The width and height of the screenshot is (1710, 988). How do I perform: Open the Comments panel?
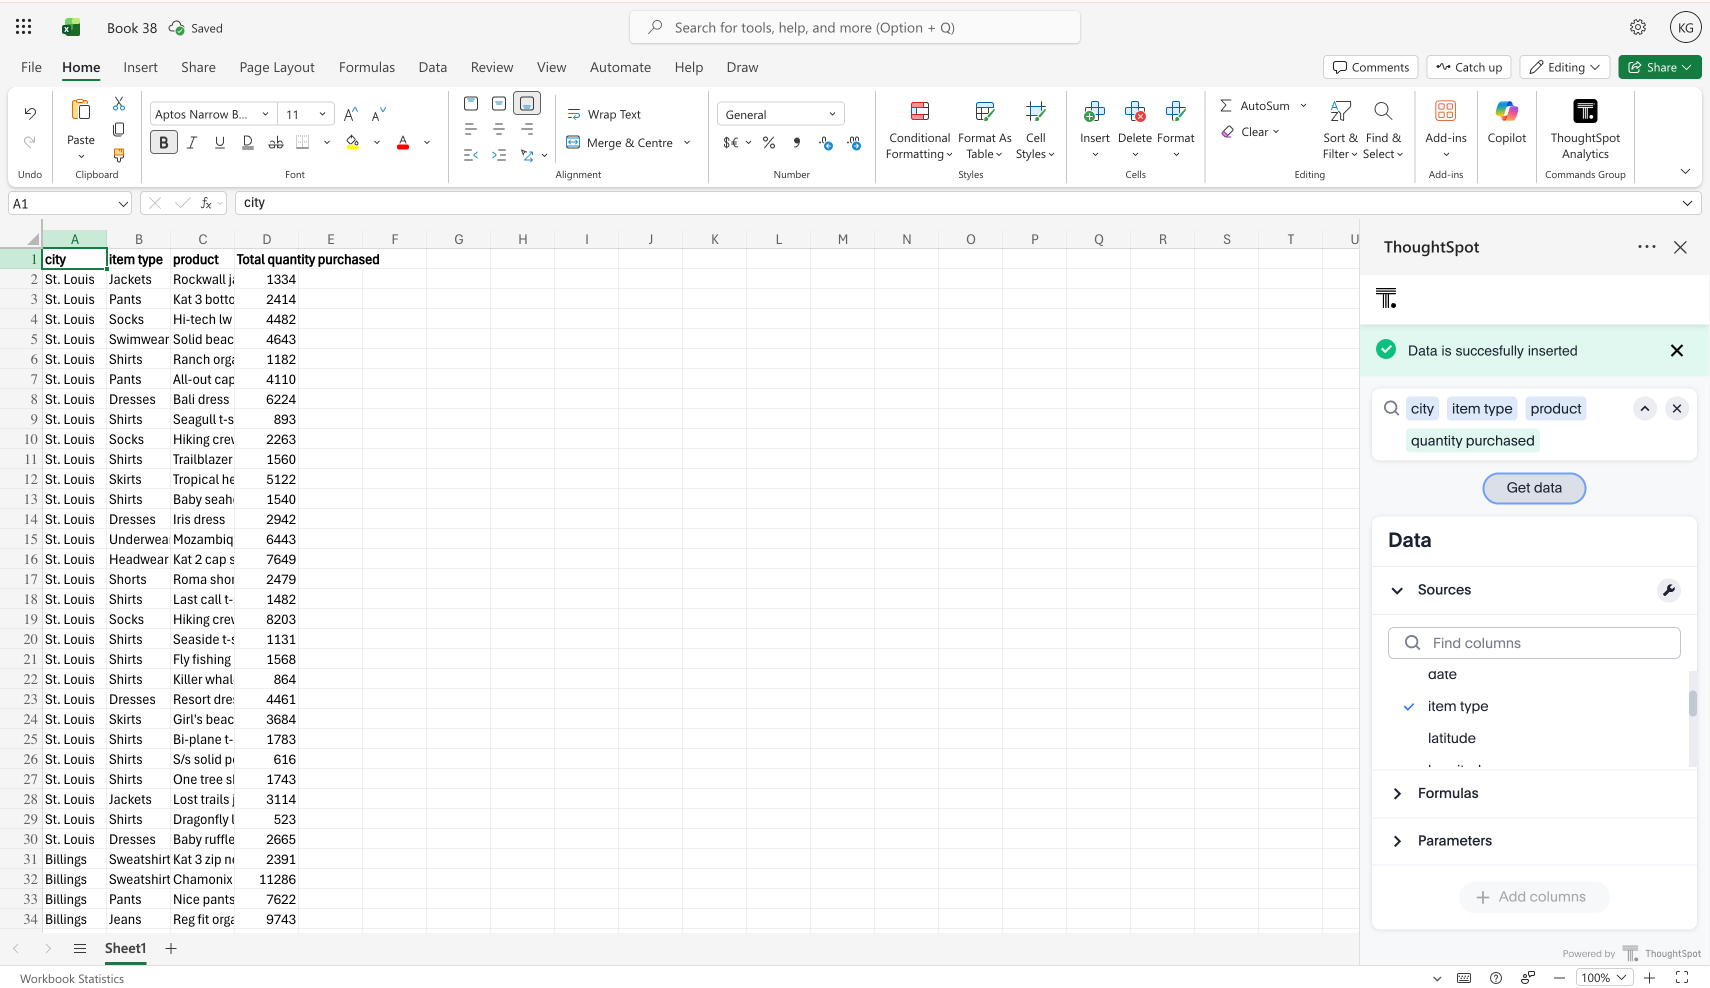tap(1370, 67)
